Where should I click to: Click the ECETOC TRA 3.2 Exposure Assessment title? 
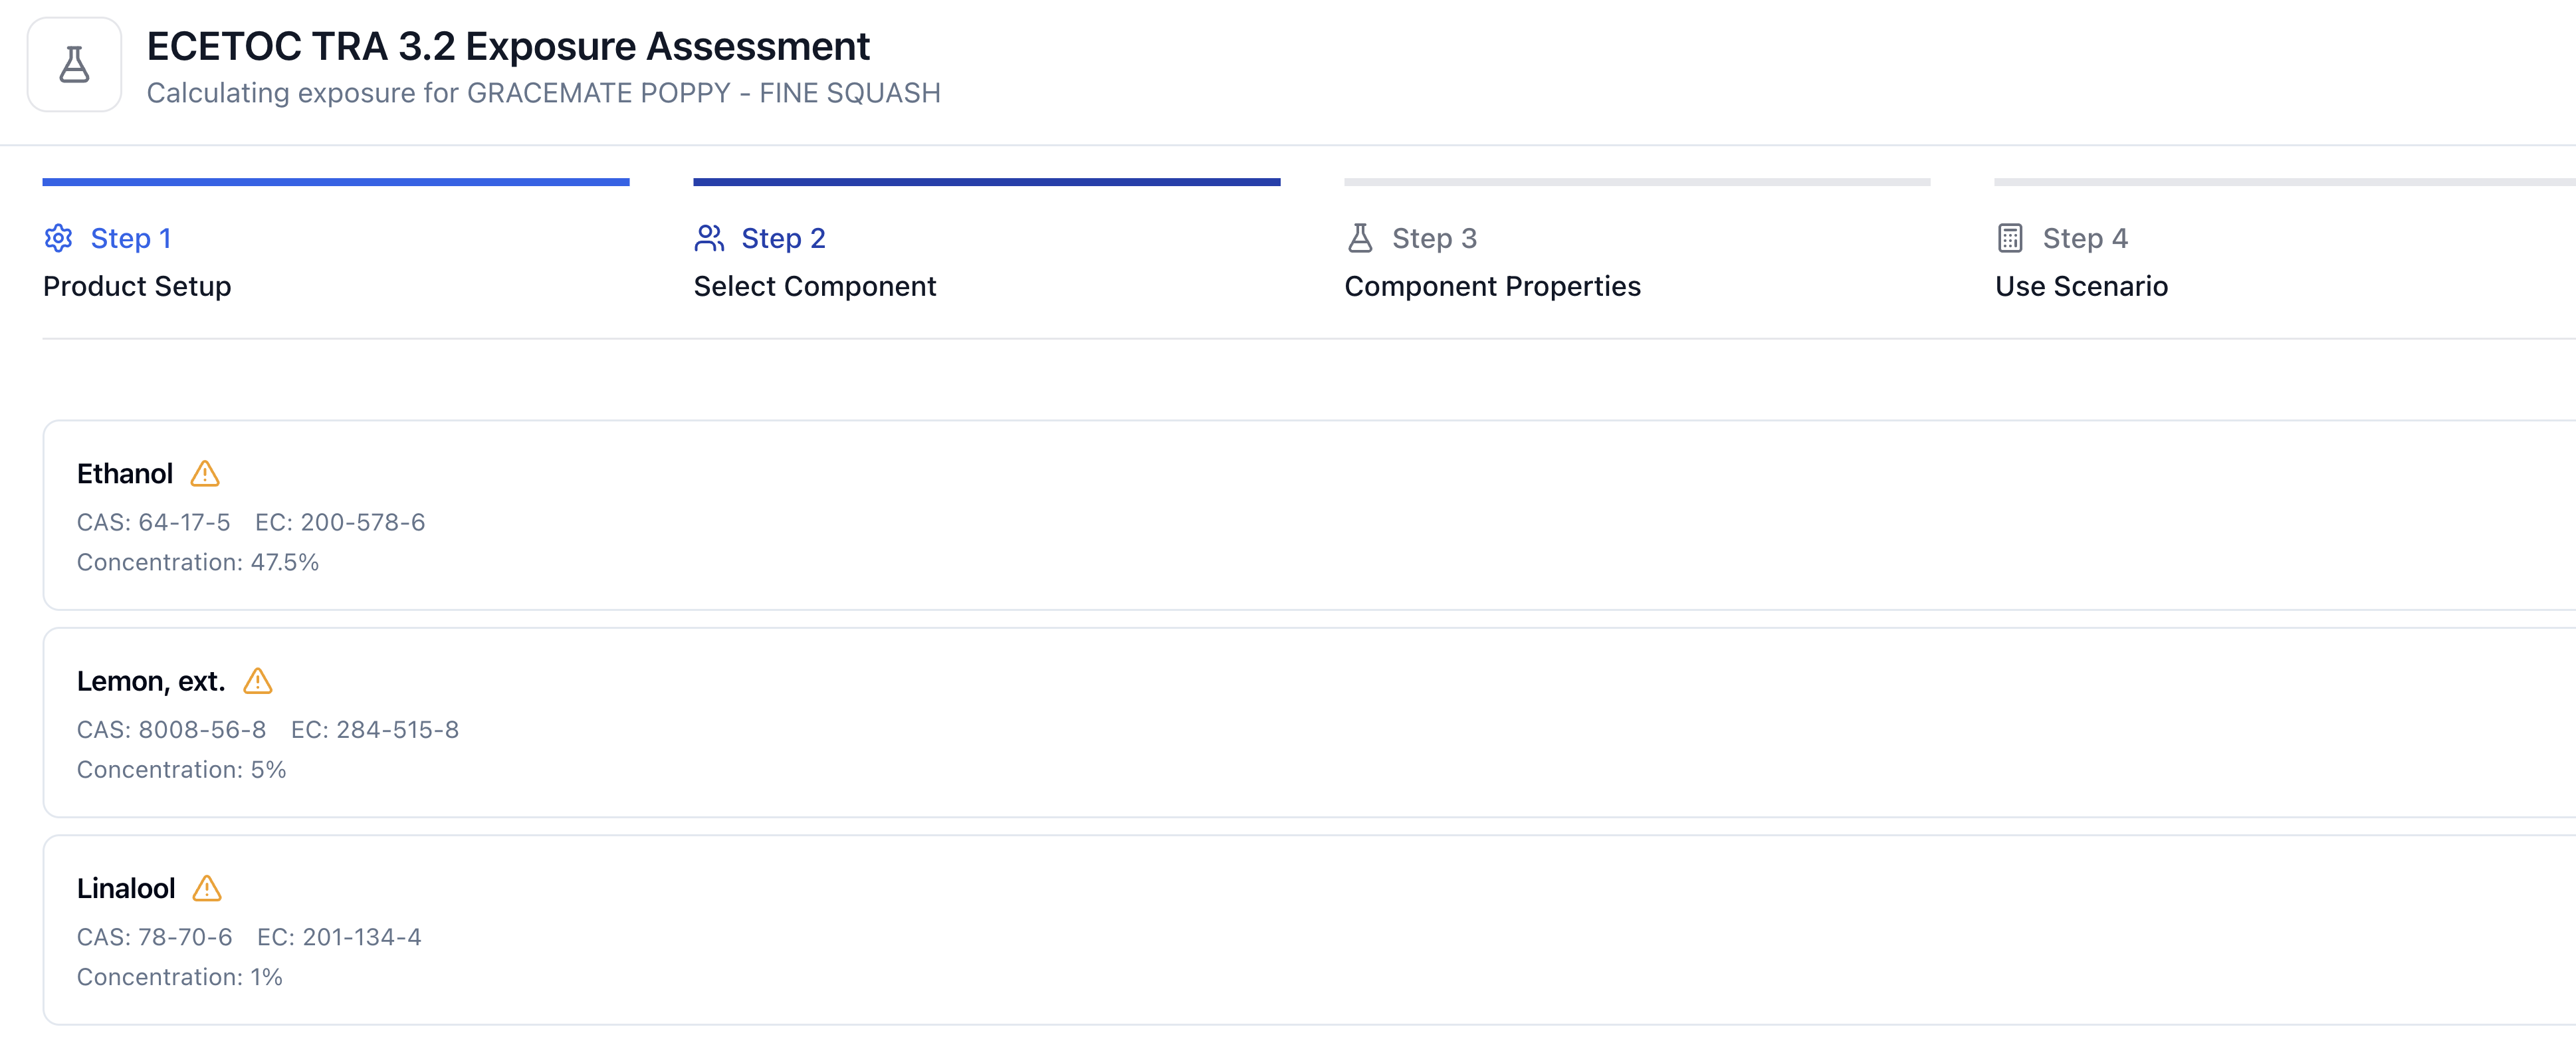pos(508,46)
